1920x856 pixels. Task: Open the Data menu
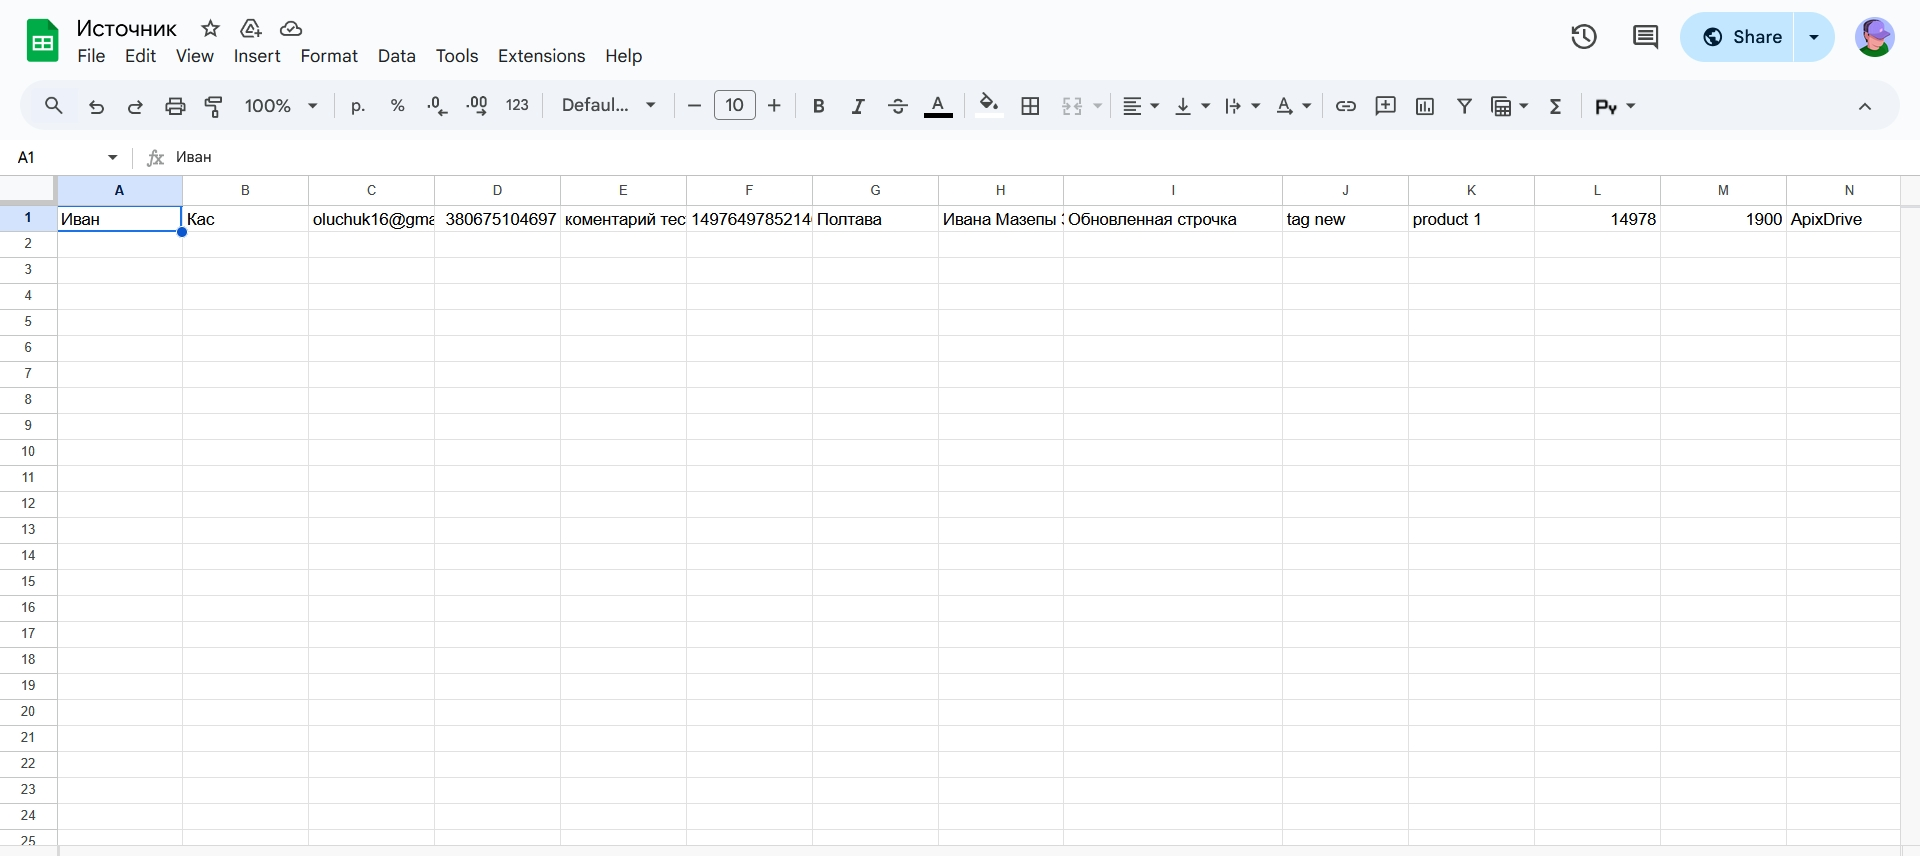[x=397, y=56]
